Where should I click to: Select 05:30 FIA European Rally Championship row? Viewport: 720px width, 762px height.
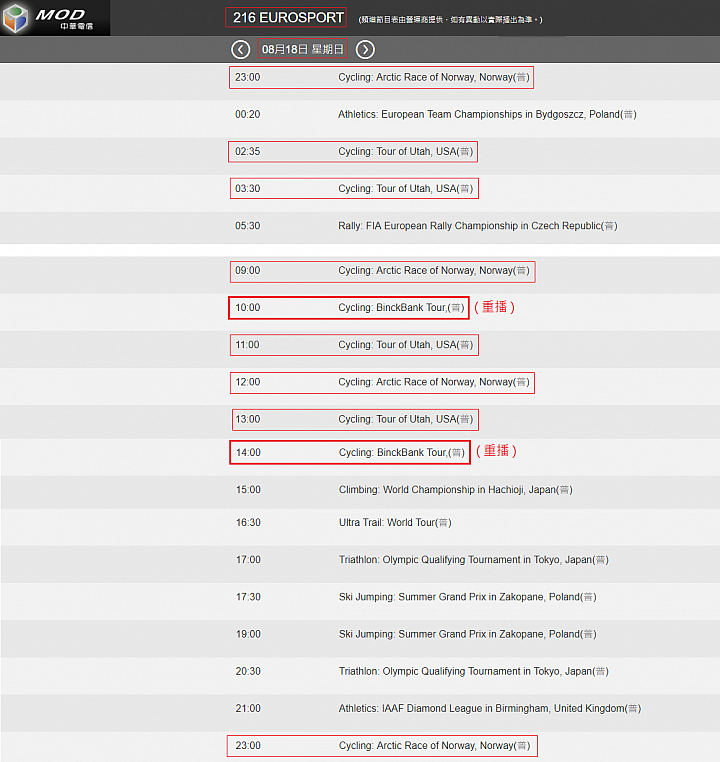point(360,226)
